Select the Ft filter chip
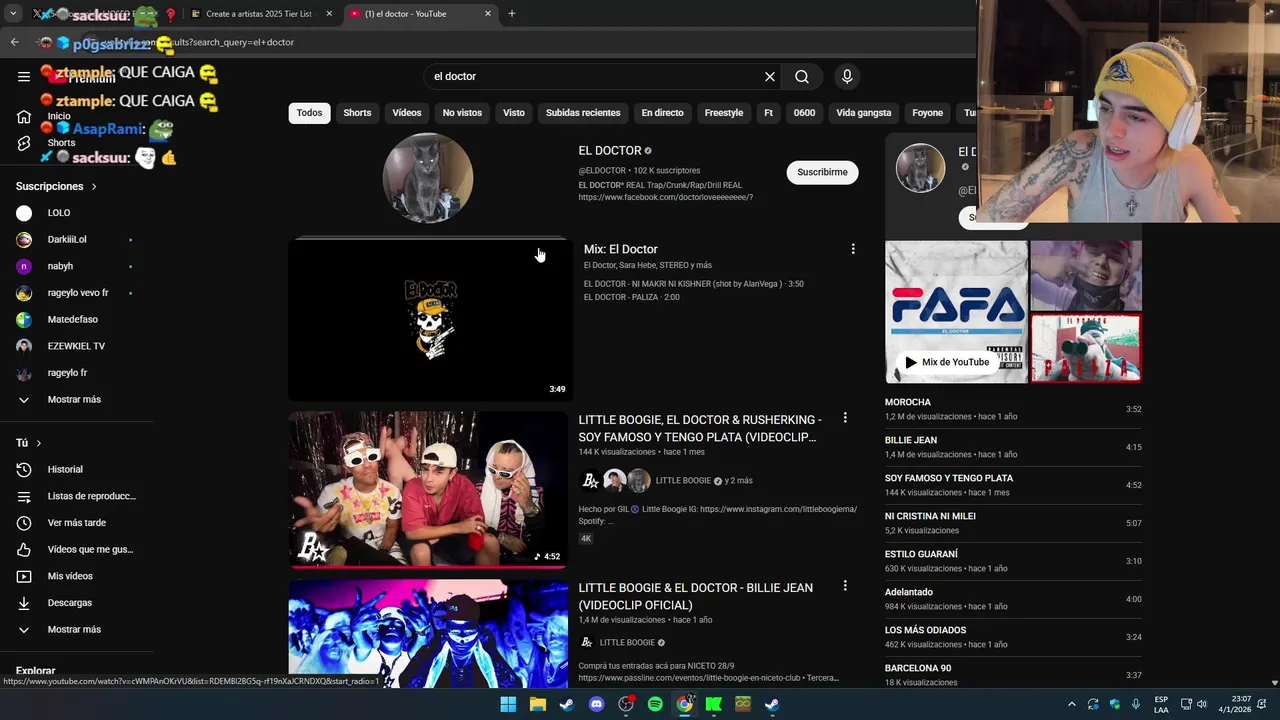 768,113
